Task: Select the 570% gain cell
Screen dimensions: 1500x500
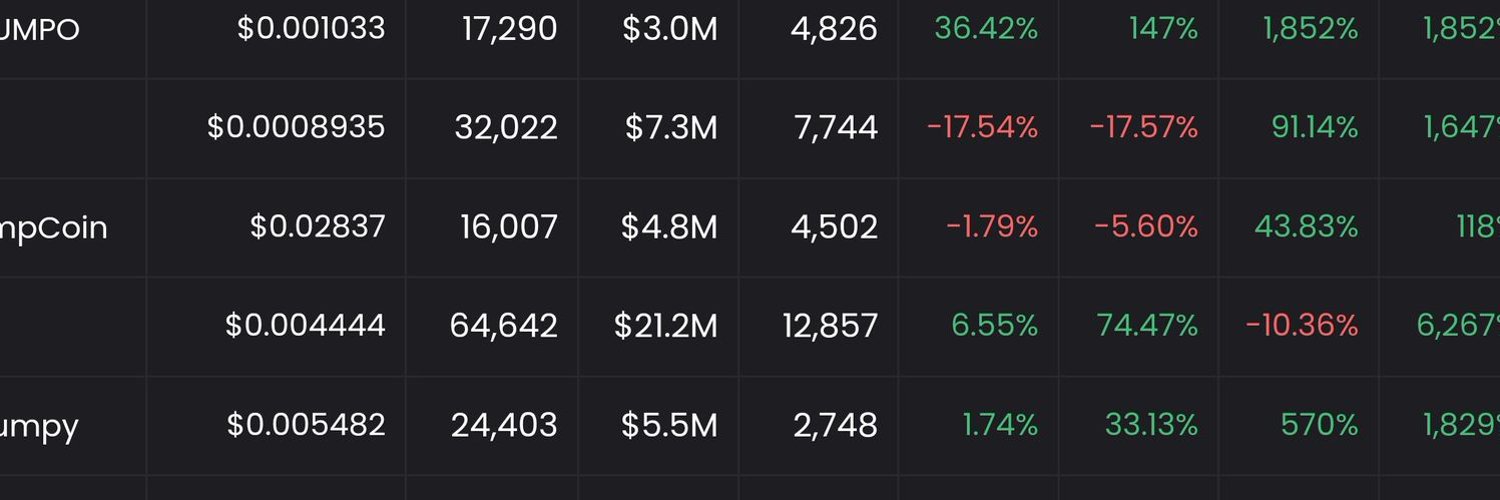Action: tap(1319, 426)
